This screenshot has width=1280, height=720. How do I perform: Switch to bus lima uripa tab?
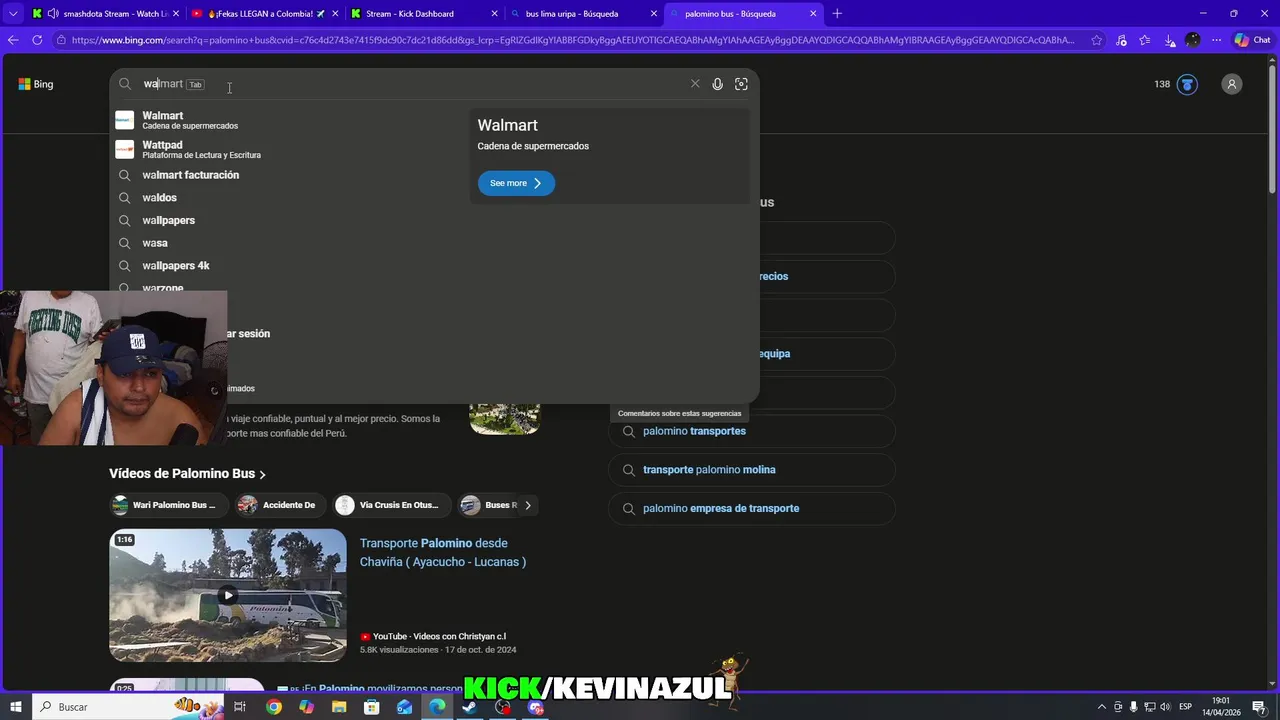(583, 14)
